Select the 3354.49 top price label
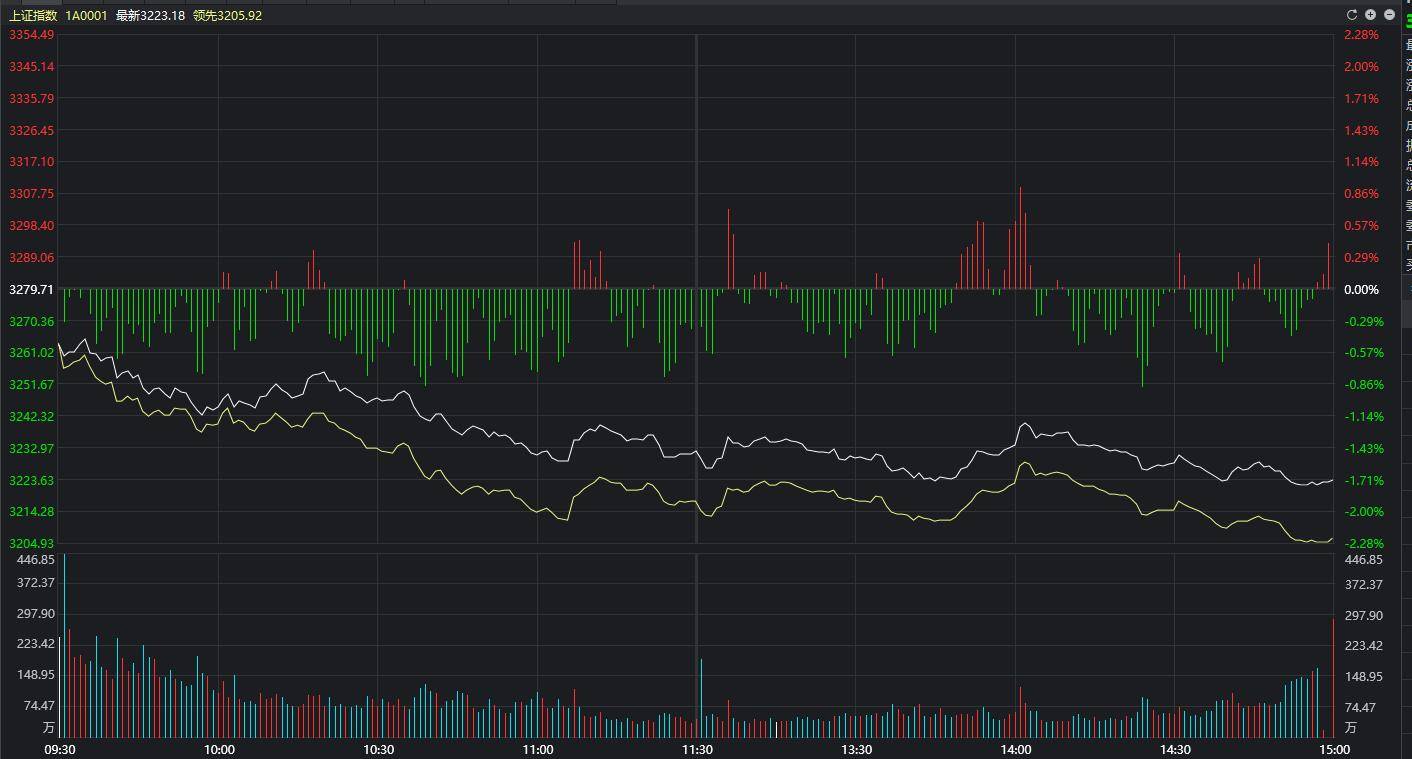 point(31,35)
